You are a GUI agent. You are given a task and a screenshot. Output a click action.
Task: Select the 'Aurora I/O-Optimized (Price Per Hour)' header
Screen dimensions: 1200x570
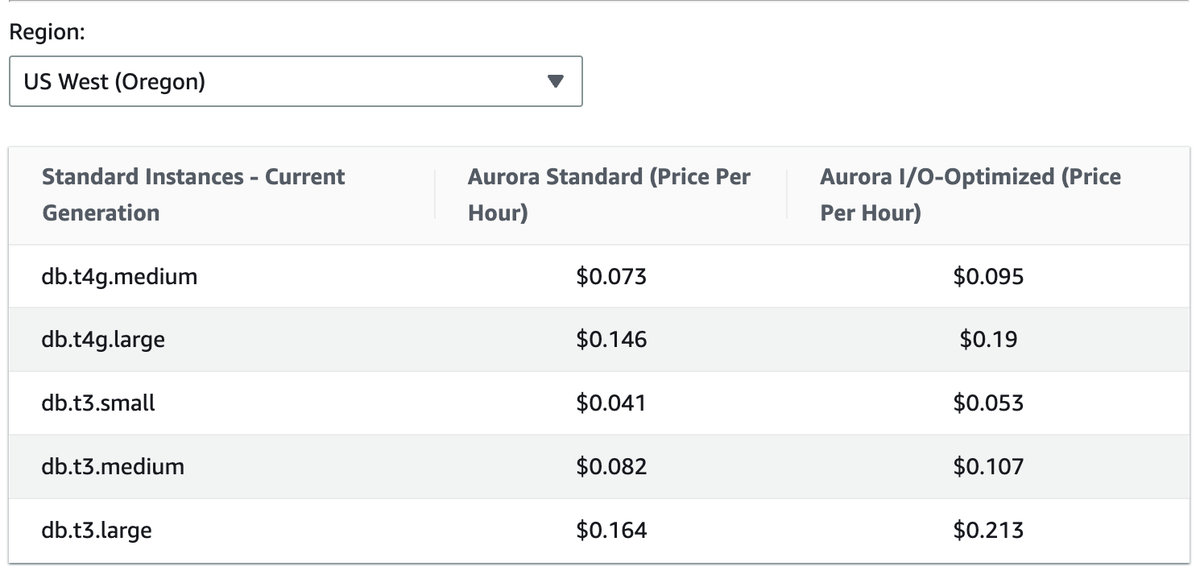(970, 195)
